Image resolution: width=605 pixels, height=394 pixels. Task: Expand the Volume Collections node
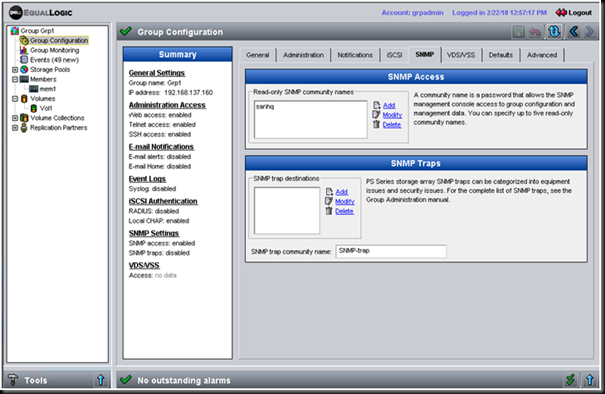pos(15,118)
